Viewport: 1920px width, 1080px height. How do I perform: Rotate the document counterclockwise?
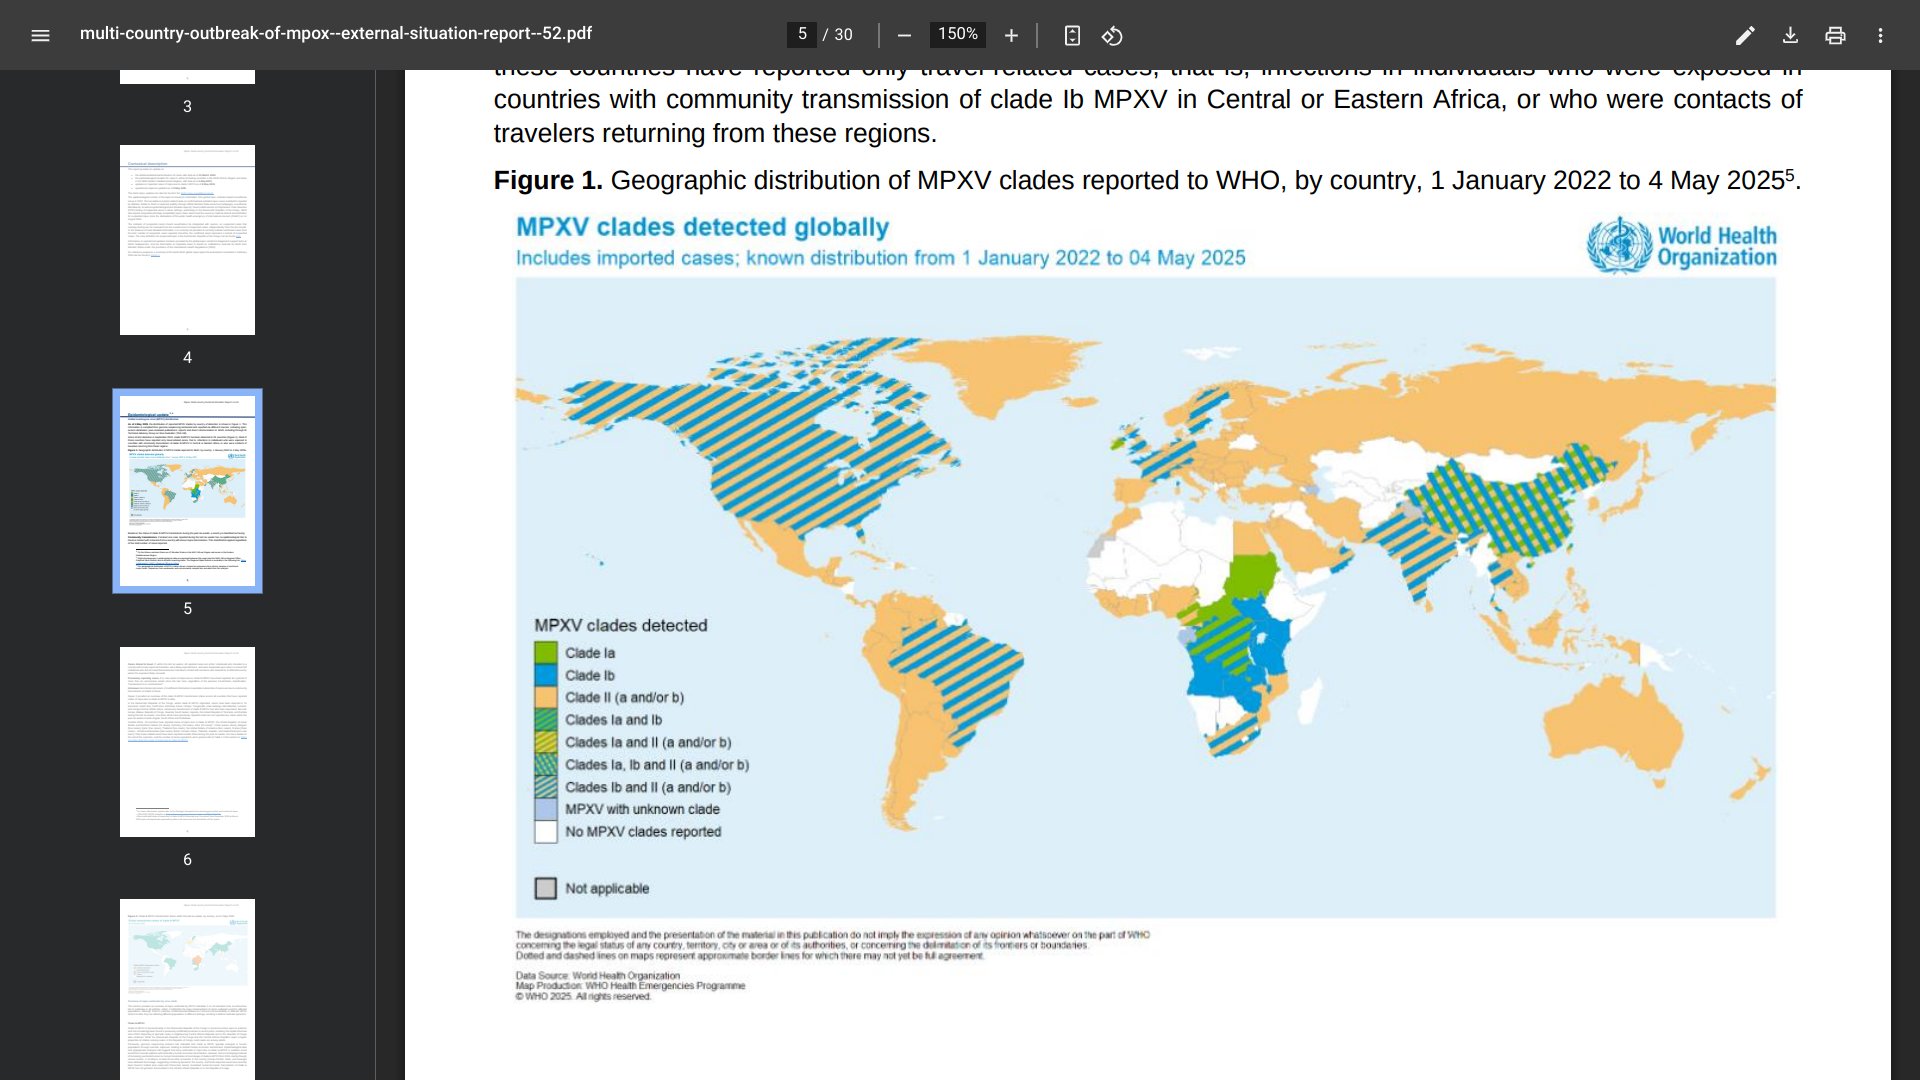click(x=1112, y=35)
